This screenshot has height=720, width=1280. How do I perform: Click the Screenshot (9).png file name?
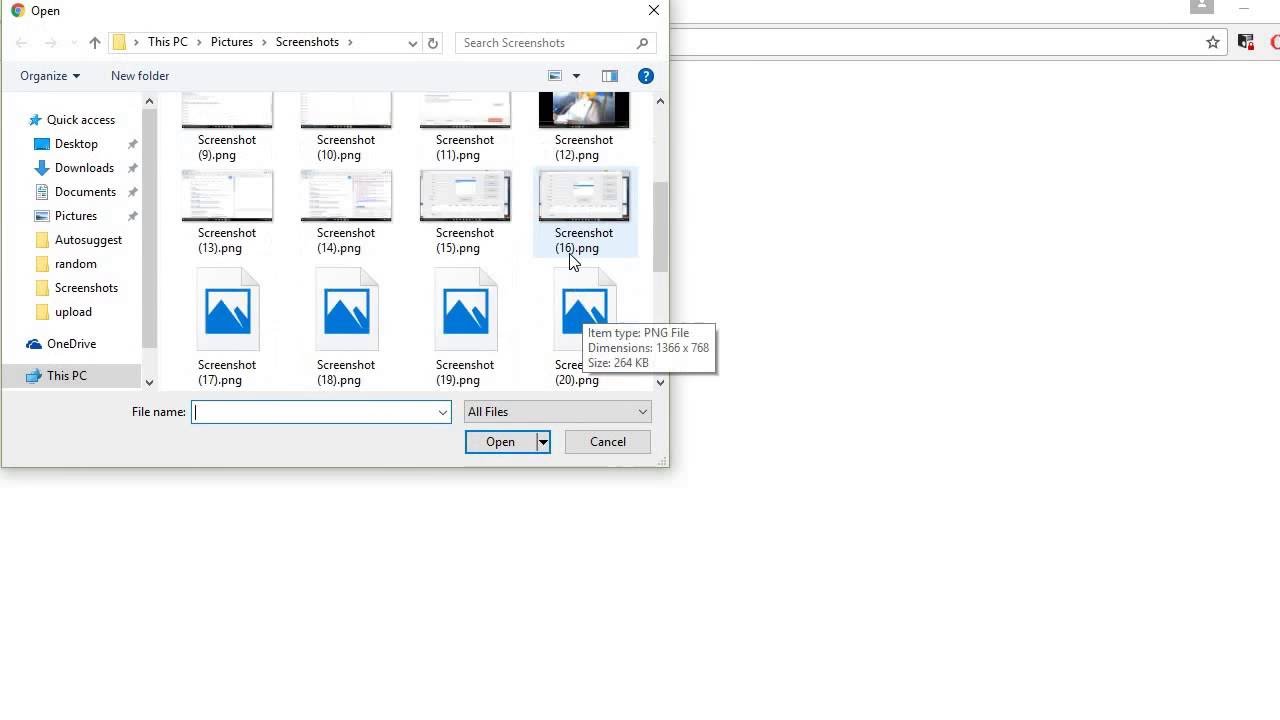point(227,147)
